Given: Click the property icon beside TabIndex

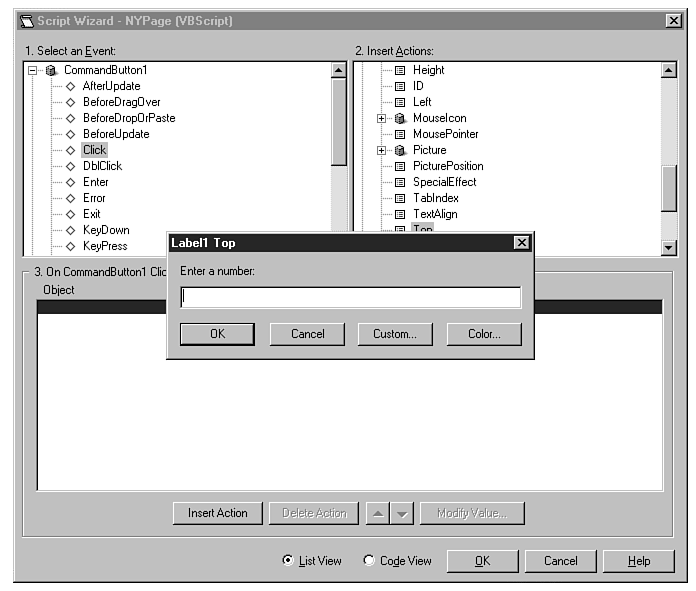Looking at the screenshot, I should click(x=400, y=198).
